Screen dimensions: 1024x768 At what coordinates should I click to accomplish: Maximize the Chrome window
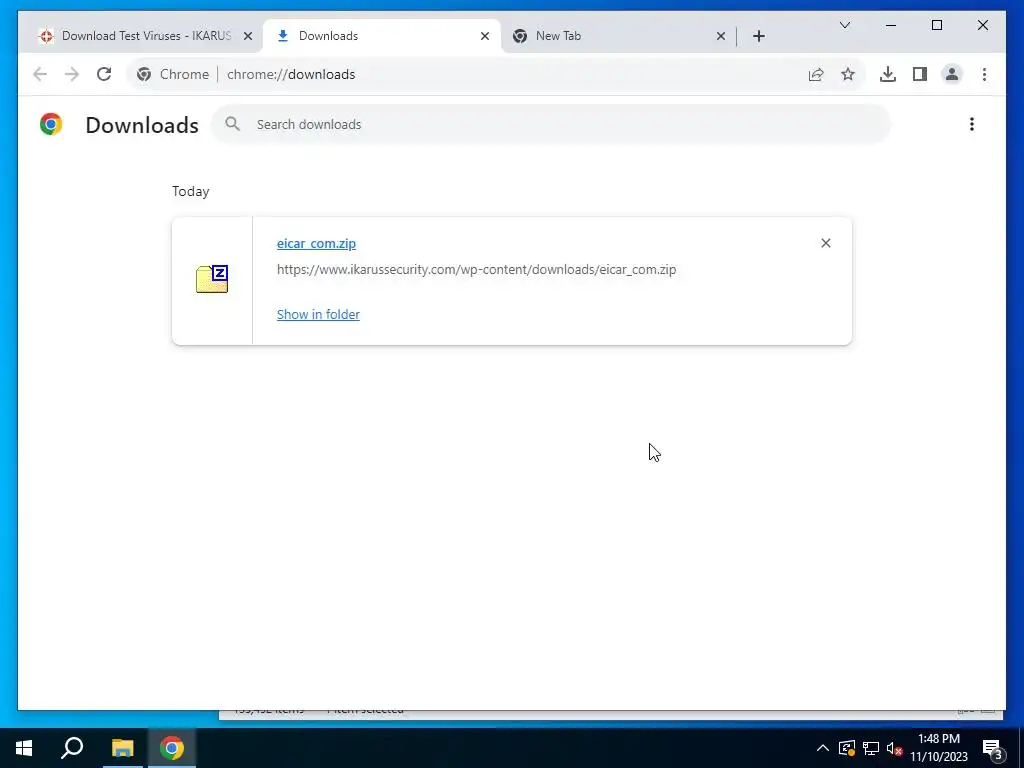[x=936, y=25]
